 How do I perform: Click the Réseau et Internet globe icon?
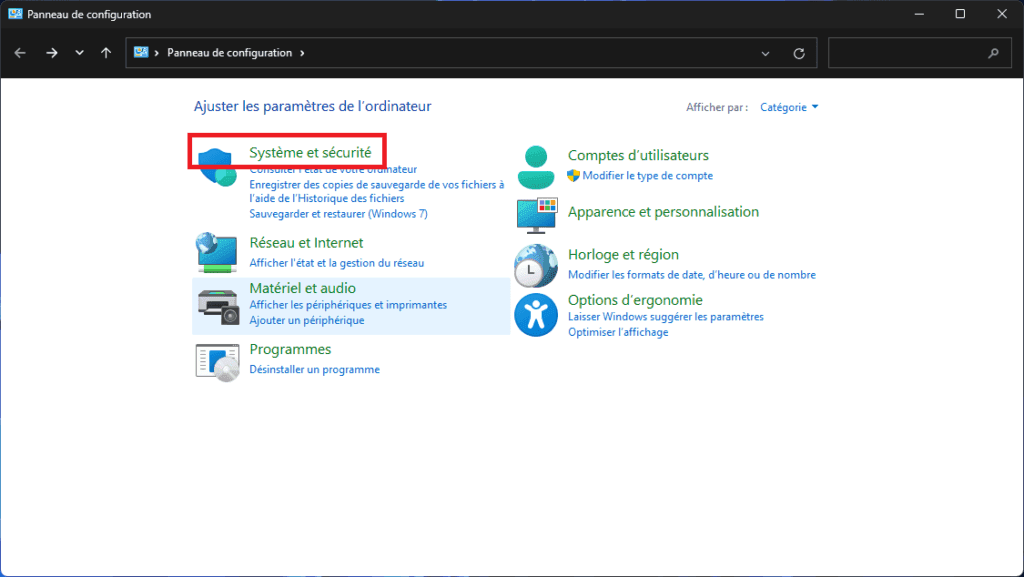point(216,252)
